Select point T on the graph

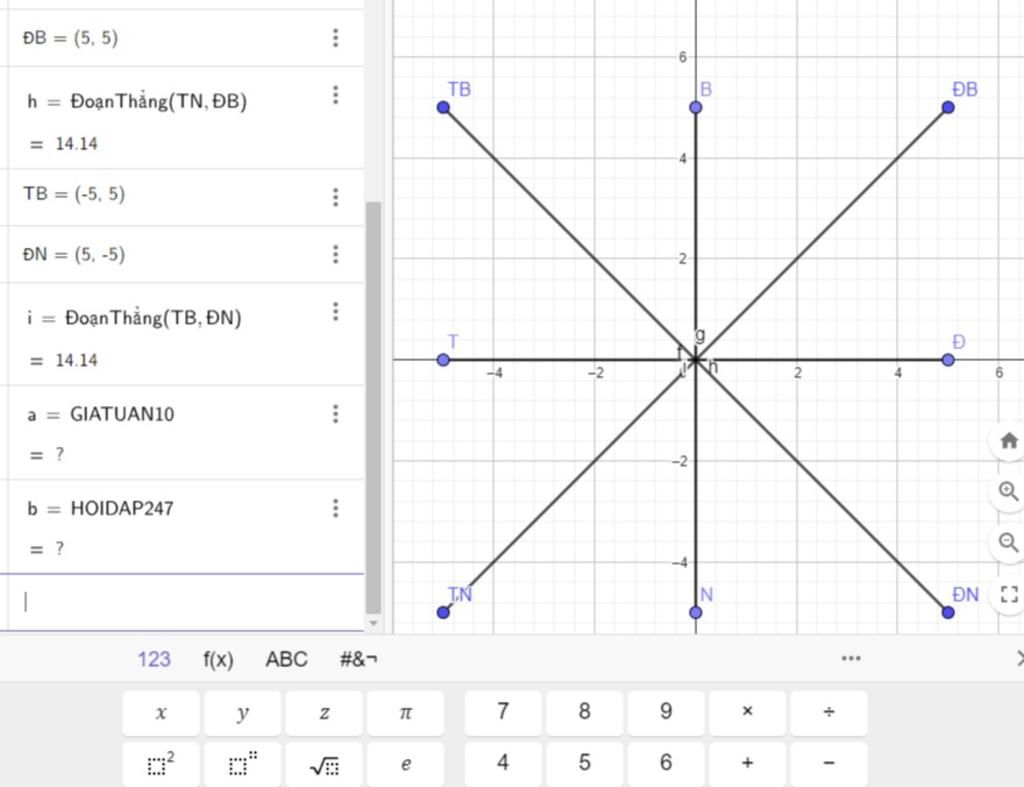pyautogui.click(x=443, y=360)
